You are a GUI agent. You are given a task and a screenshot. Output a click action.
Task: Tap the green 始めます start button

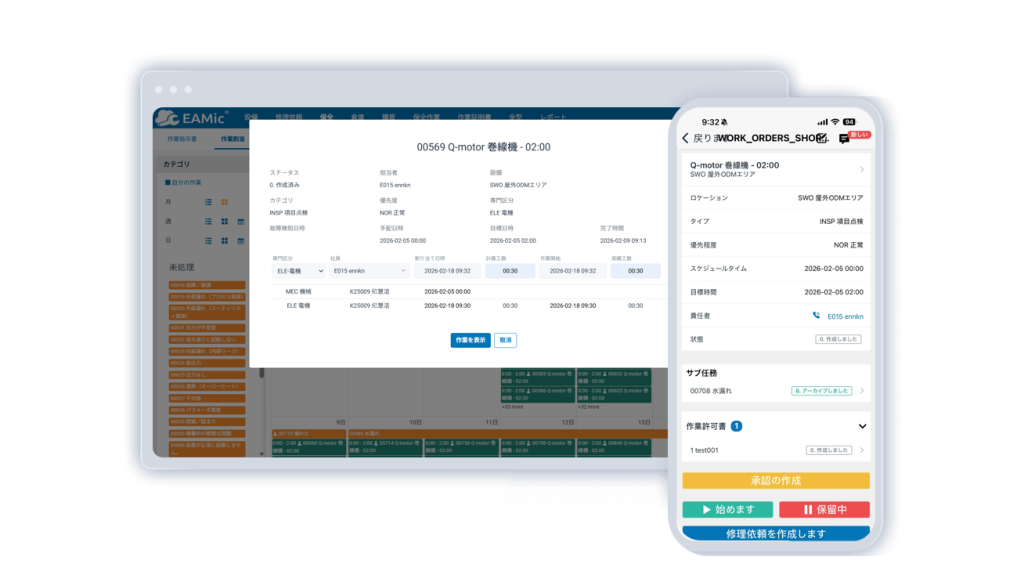pos(728,510)
